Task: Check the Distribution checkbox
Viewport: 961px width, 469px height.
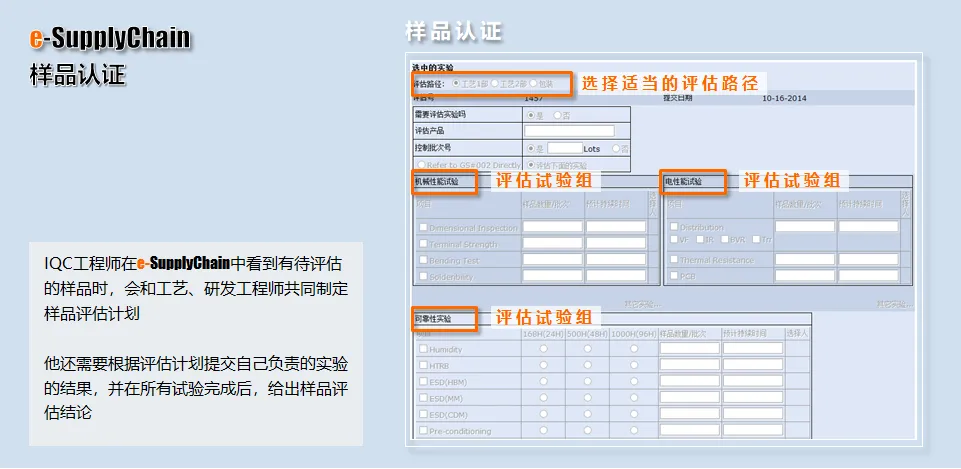Action: 674,227
